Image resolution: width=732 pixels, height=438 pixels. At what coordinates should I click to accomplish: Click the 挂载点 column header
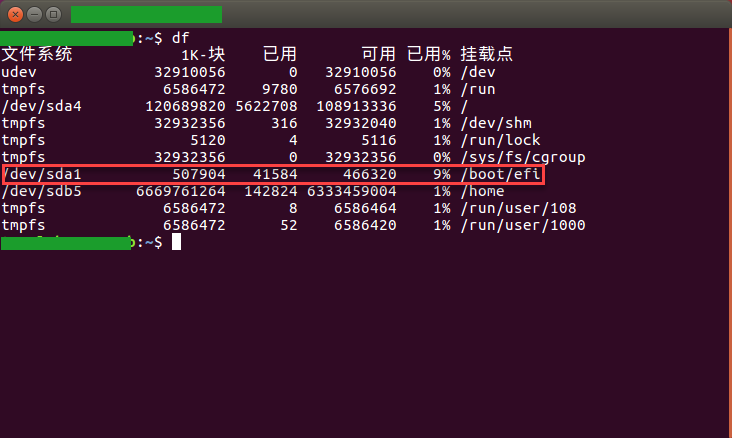click(487, 54)
